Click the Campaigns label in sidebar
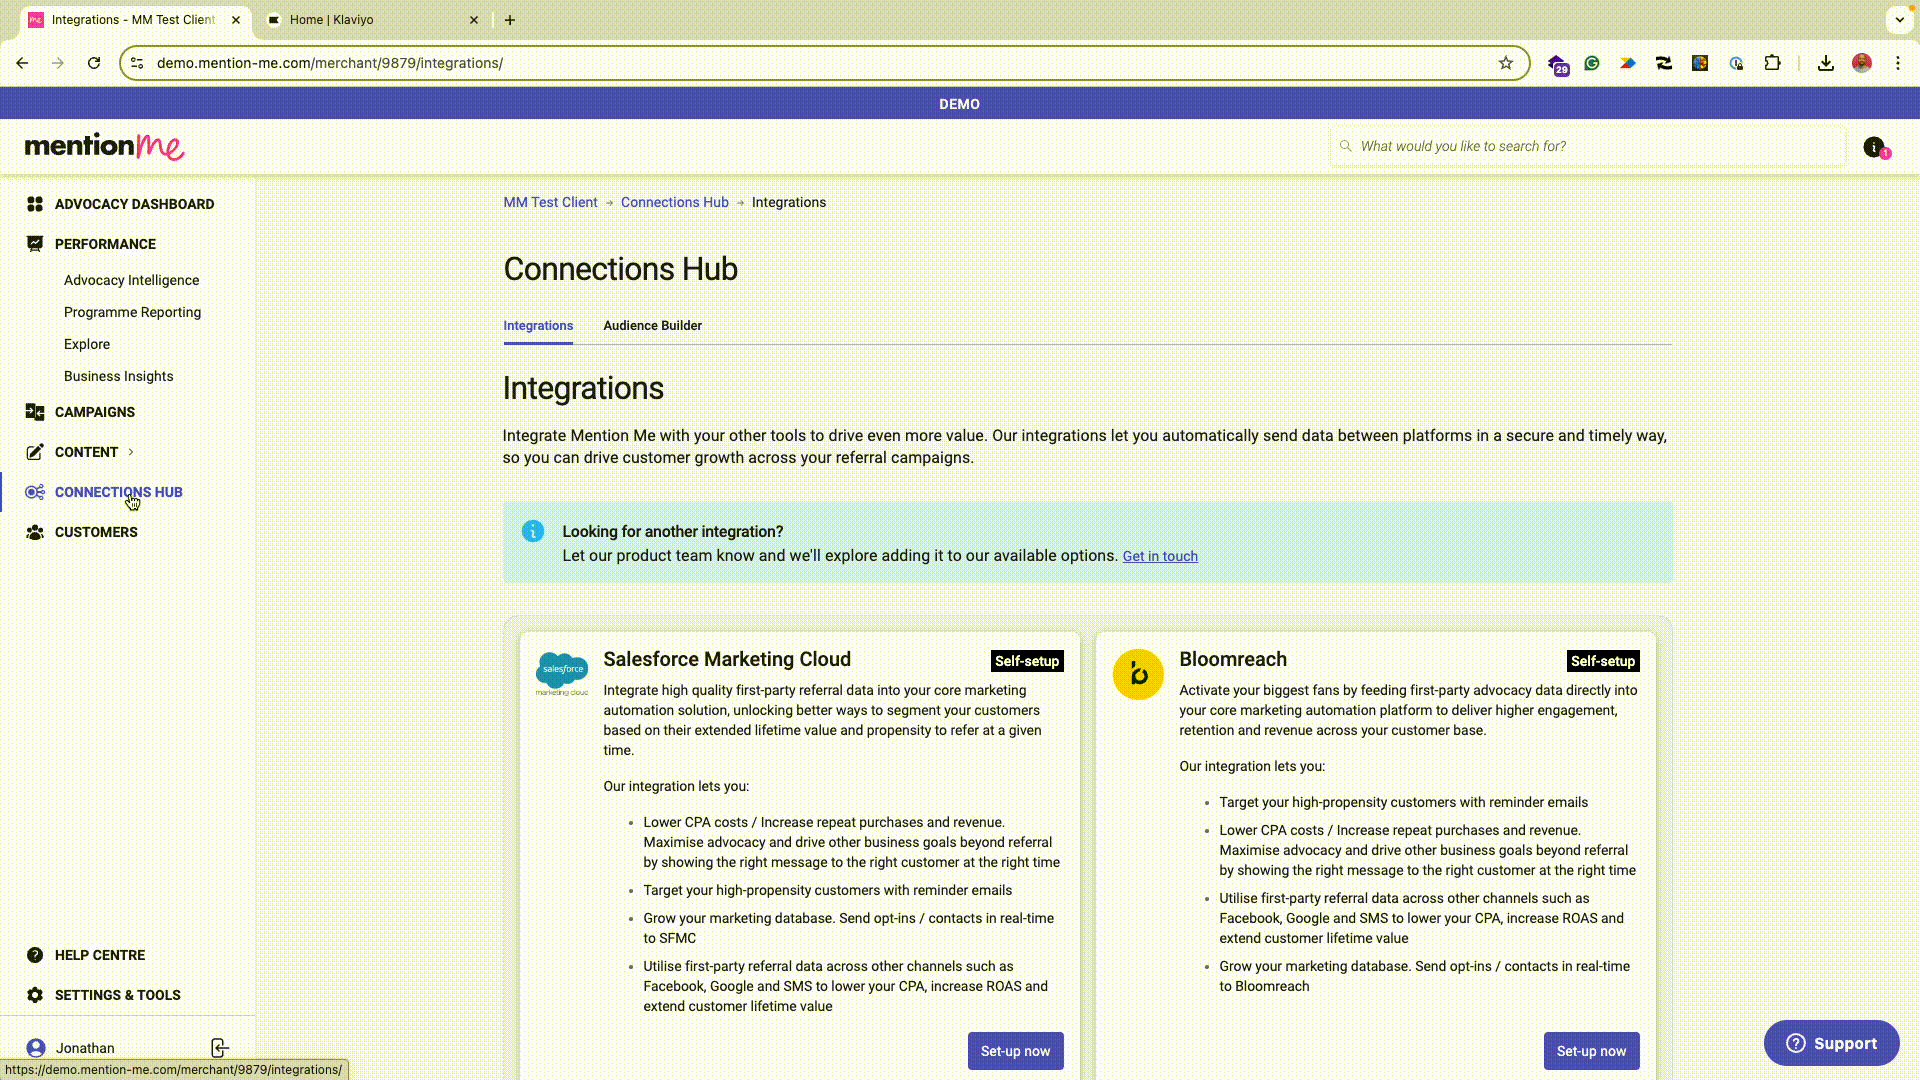1920x1080 pixels. [95, 412]
